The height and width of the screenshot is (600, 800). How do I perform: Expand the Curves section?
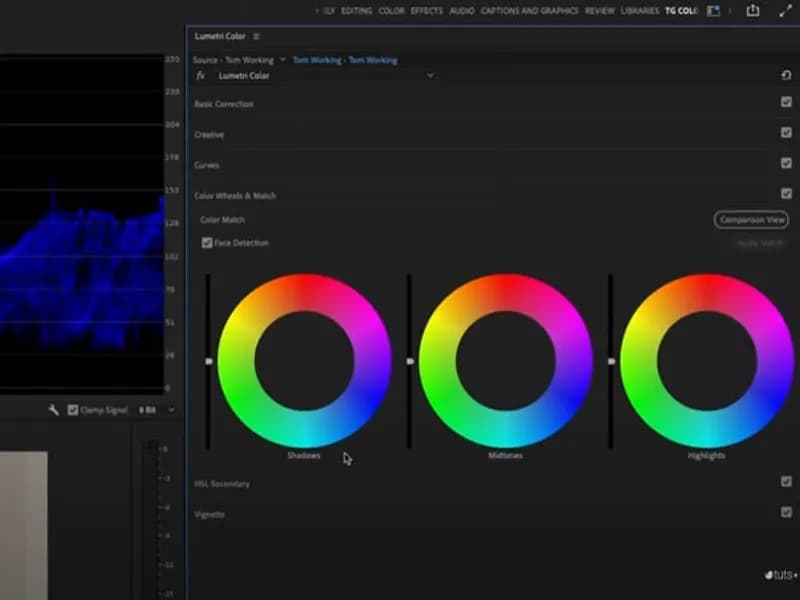pyautogui.click(x=207, y=165)
